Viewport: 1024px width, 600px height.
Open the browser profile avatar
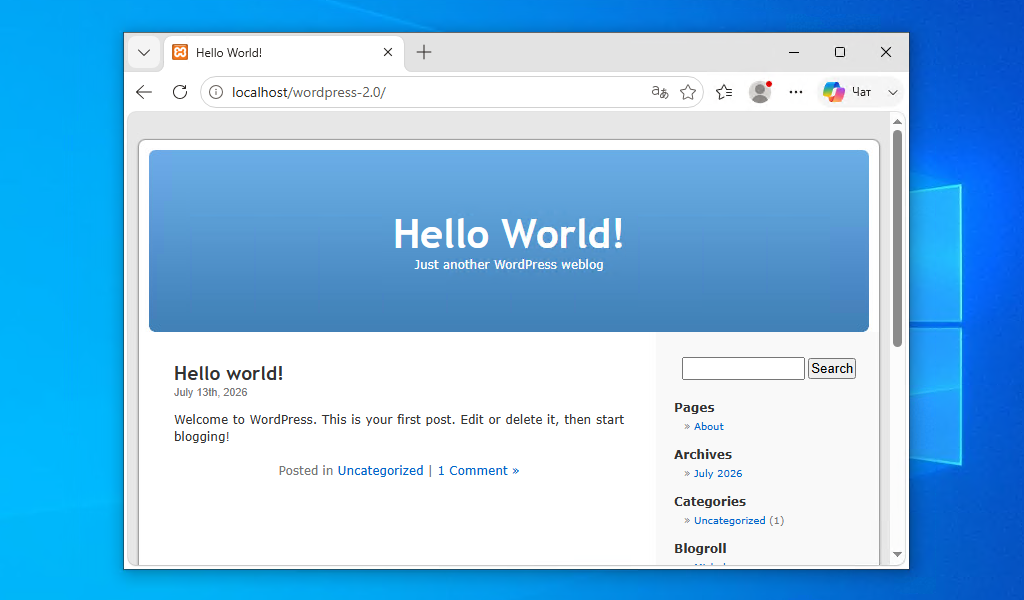(760, 92)
